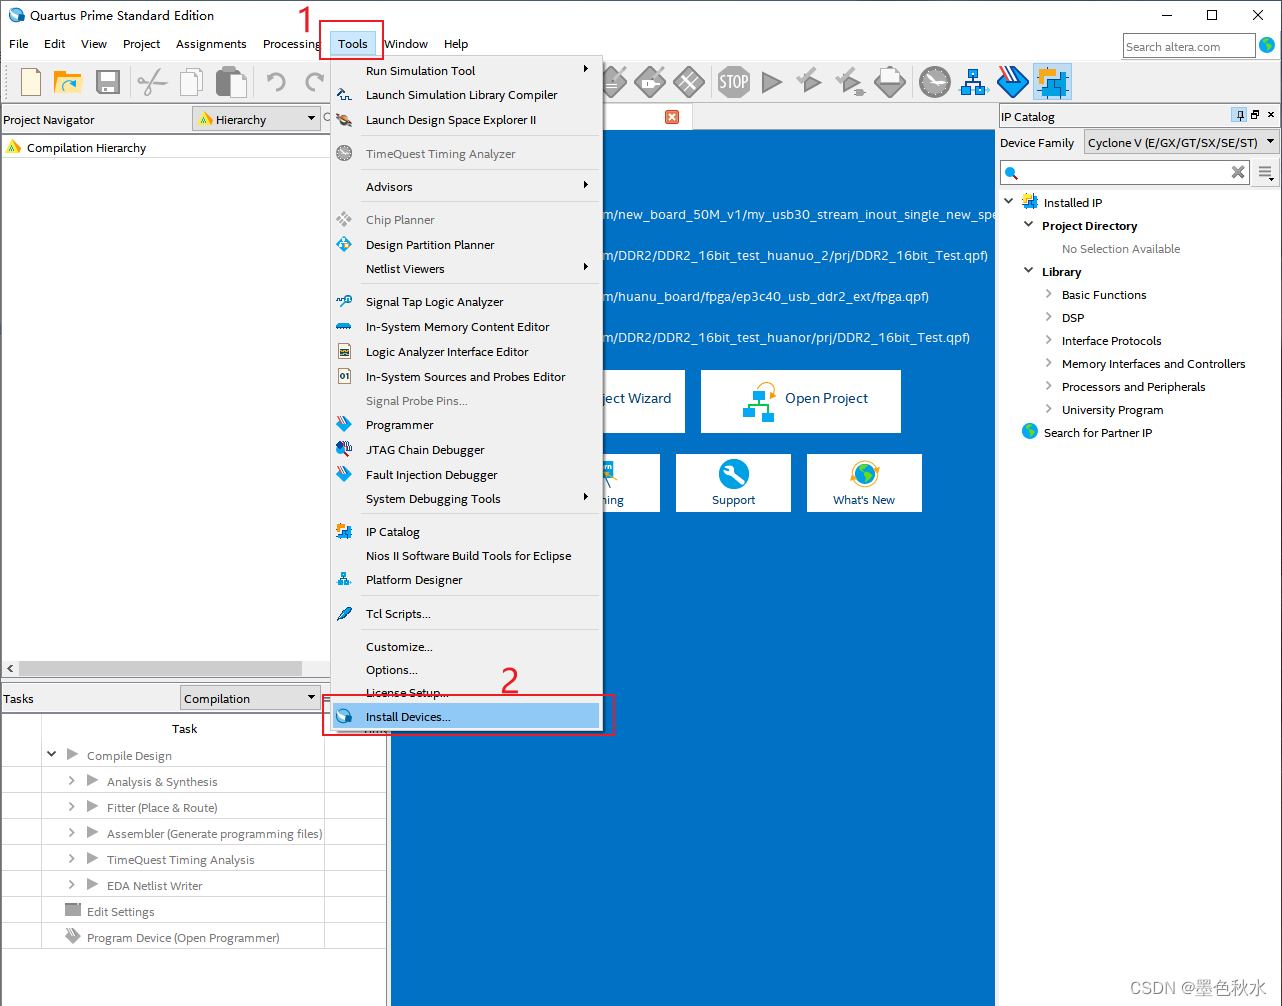Open Platform Designer from the toolbar icon
This screenshot has width=1282, height=1006.
click(x=974, y=82)
